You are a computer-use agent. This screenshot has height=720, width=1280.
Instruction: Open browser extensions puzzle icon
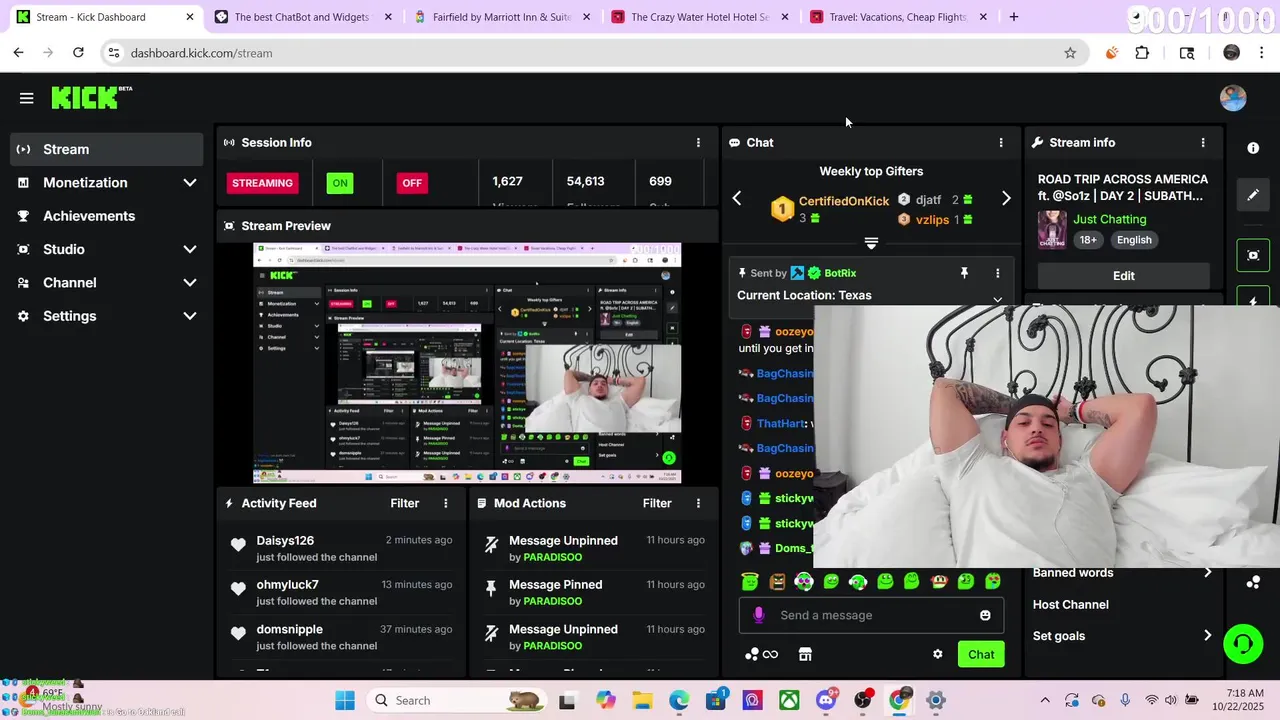1142,53
